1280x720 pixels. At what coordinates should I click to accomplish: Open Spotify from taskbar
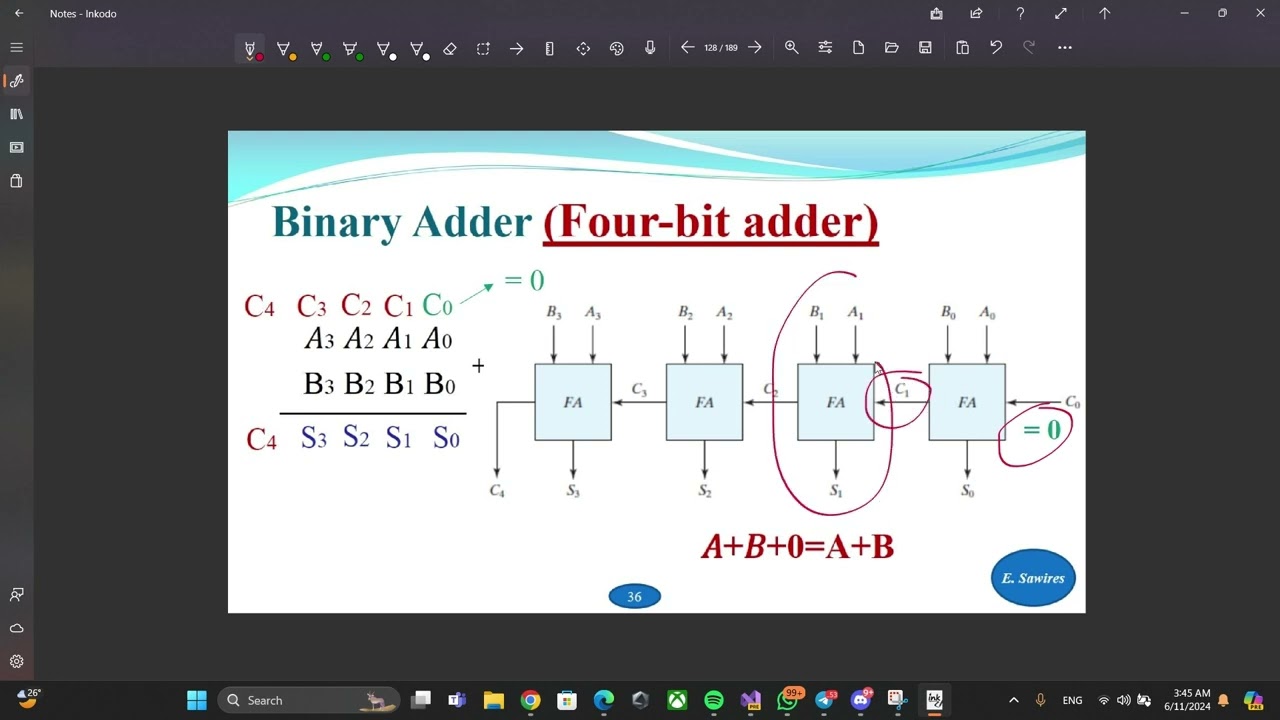point(713,700)
